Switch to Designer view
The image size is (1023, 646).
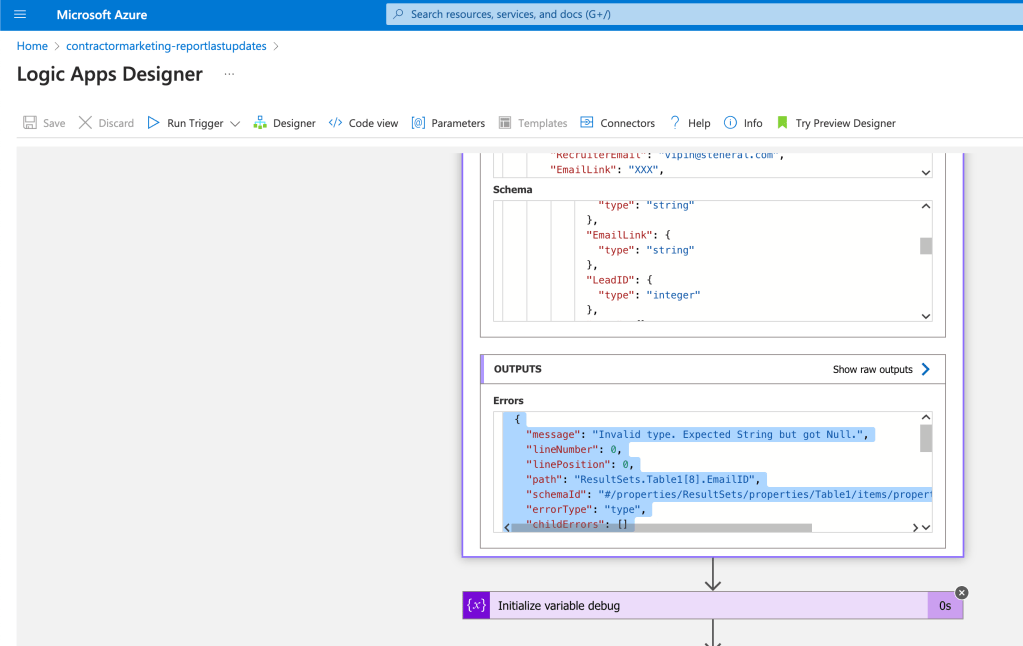click(x=284, y=123)
